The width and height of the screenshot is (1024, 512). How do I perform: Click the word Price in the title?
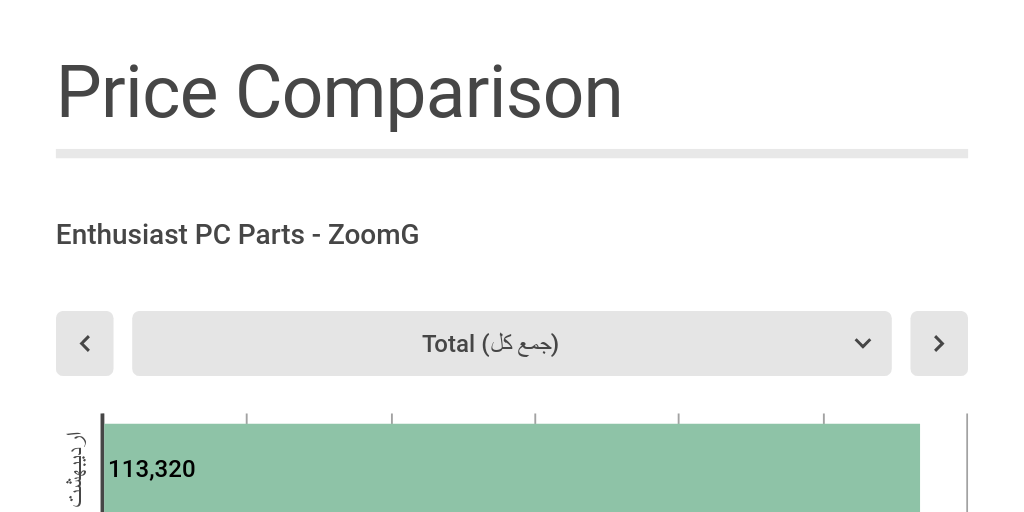click(137, 92)
